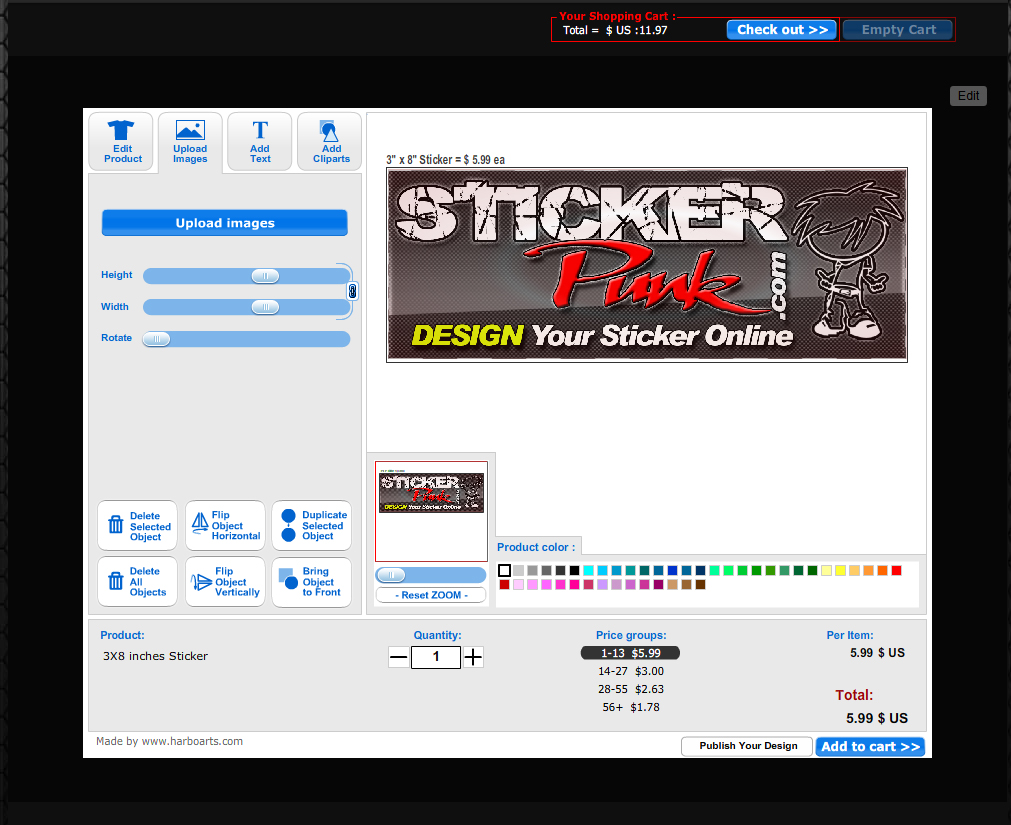Select the 56+ $1.78 price group
Image resolution: width=1011 pixels, height=825 pixels.
click(x=631, y=707)
